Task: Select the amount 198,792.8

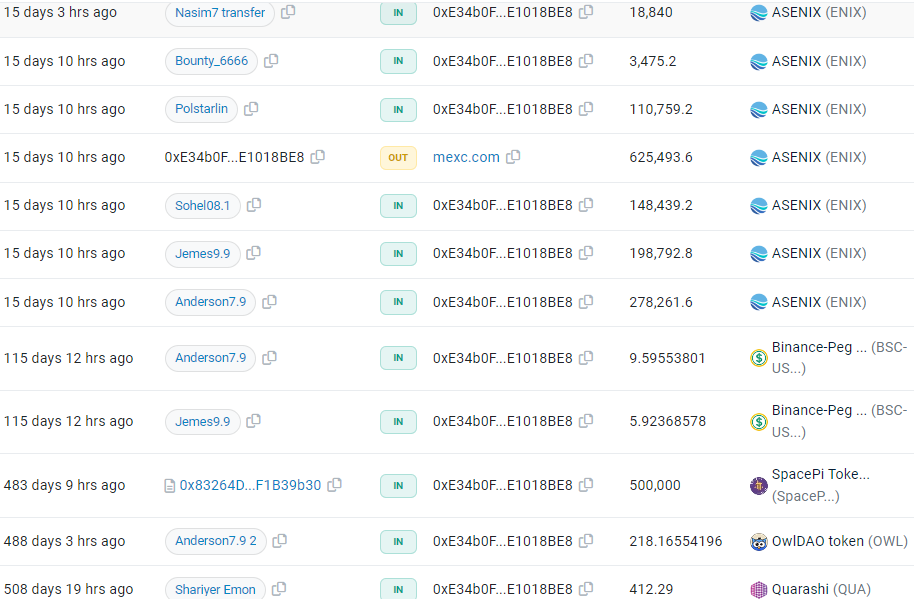Action: (x=660, y=253)
